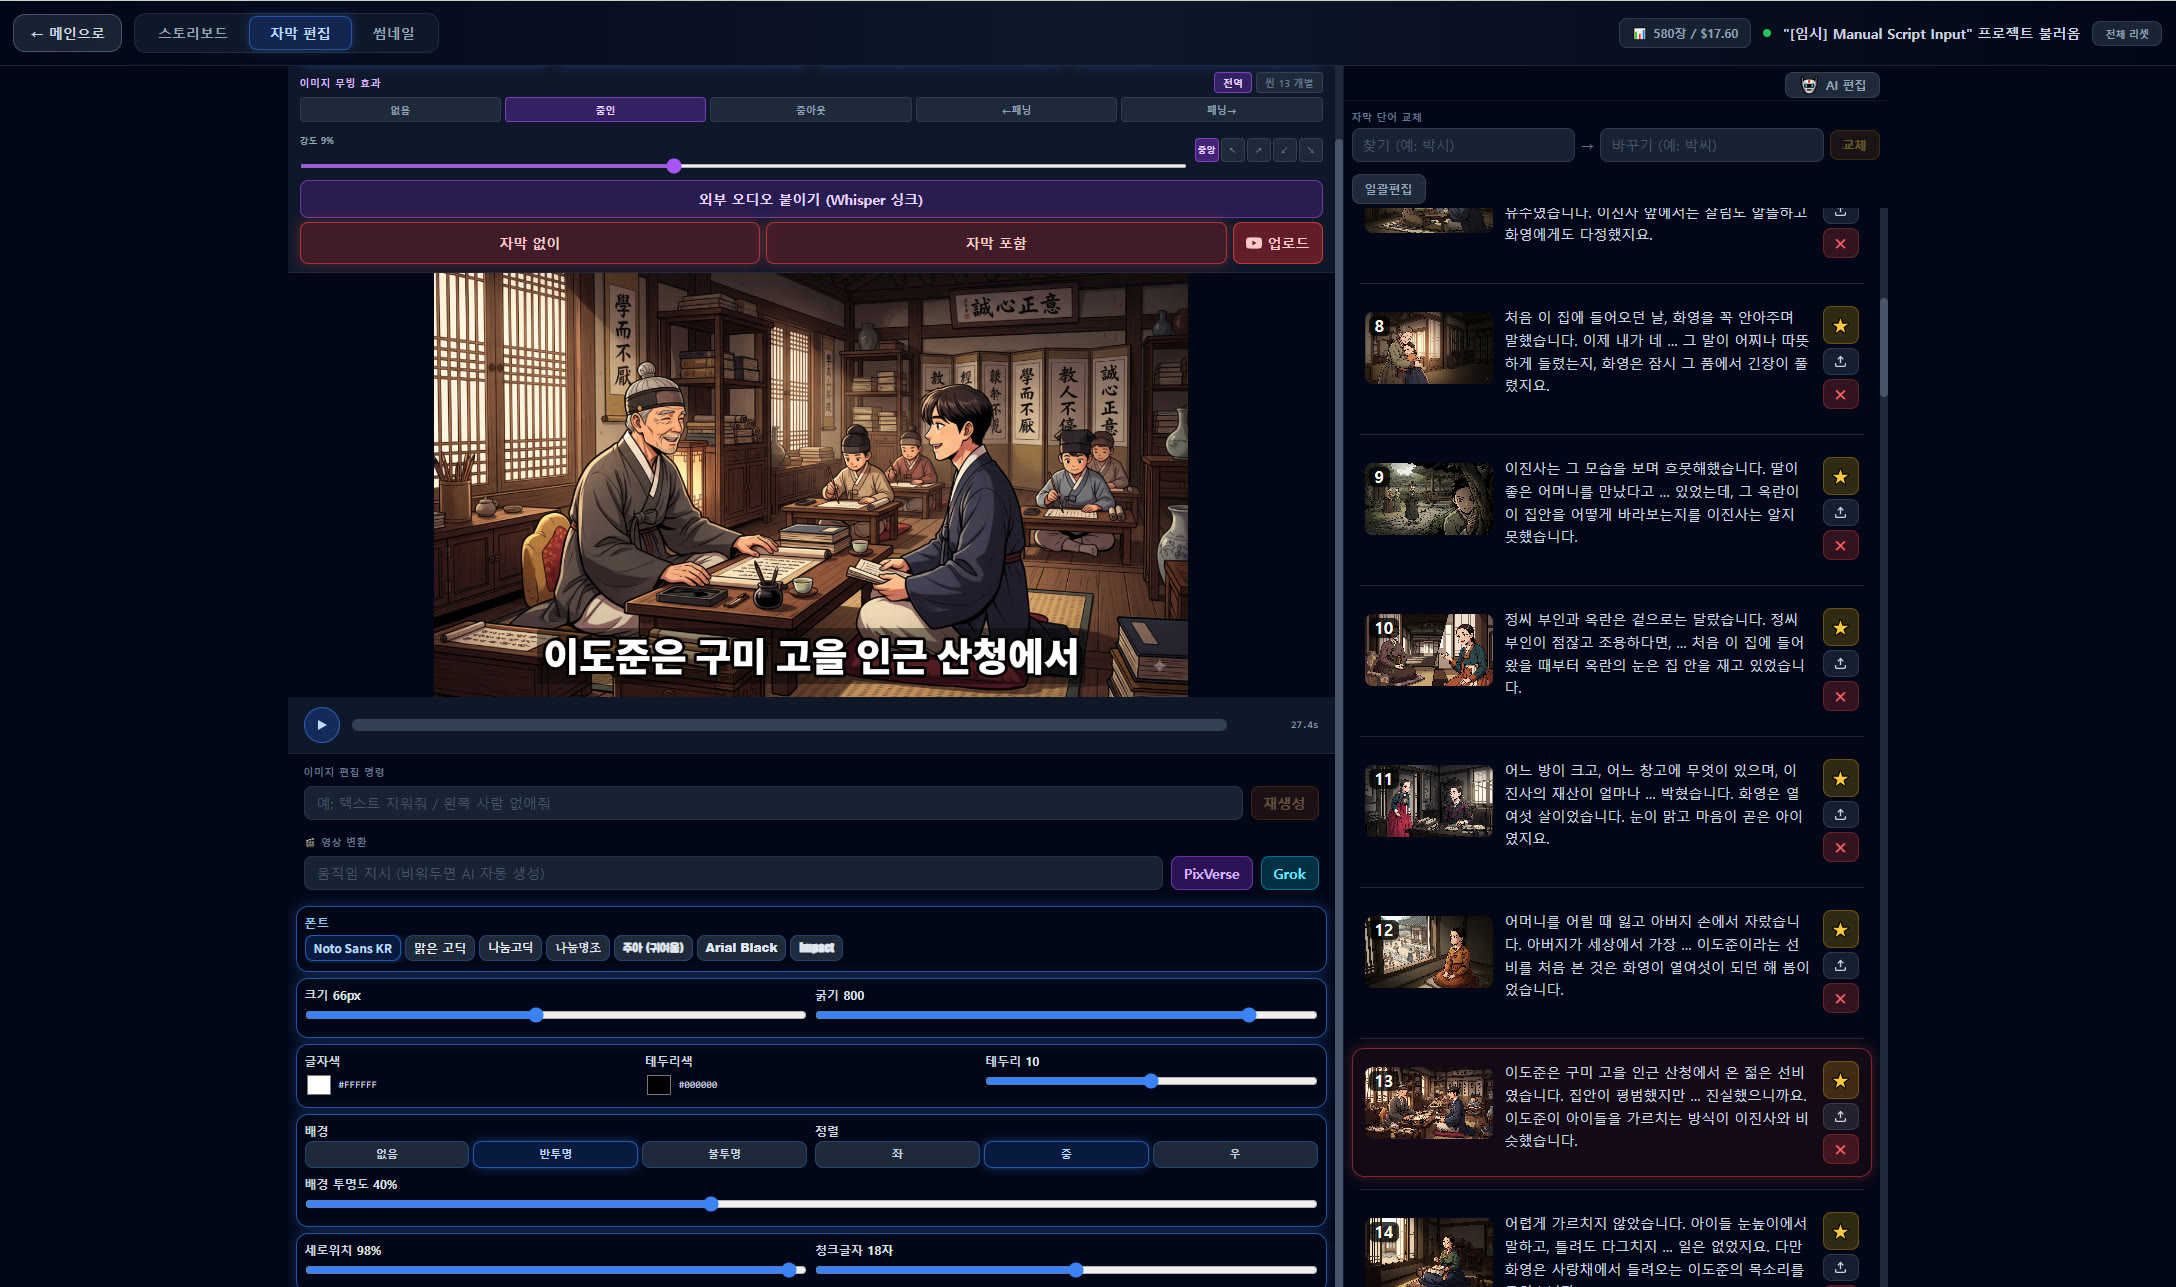Star scene 11 in the list
Screen dimensions: 2176x1287
pos(1840,779)
